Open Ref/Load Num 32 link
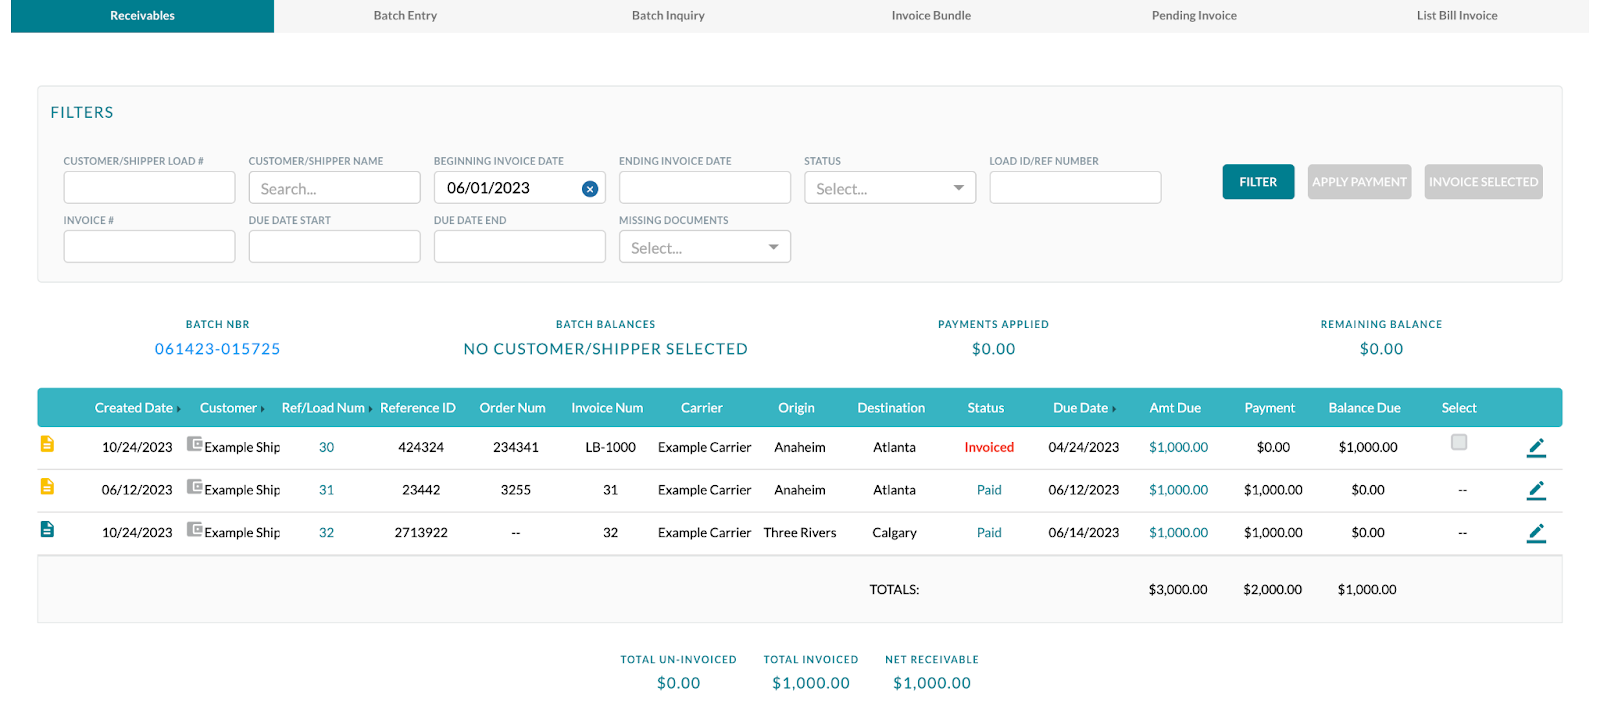The image size is (1600, 713). (x=326, y=533)
